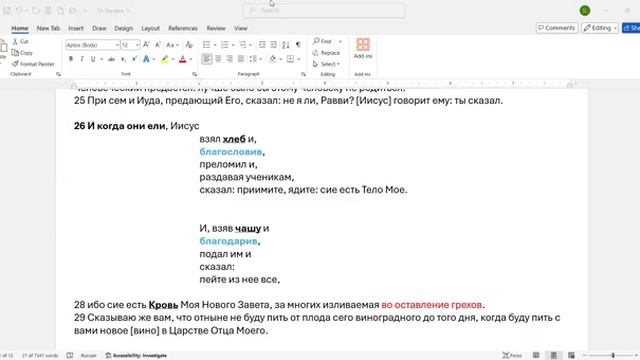Click the Russian language indicator
640x360 pixels.
88,356
